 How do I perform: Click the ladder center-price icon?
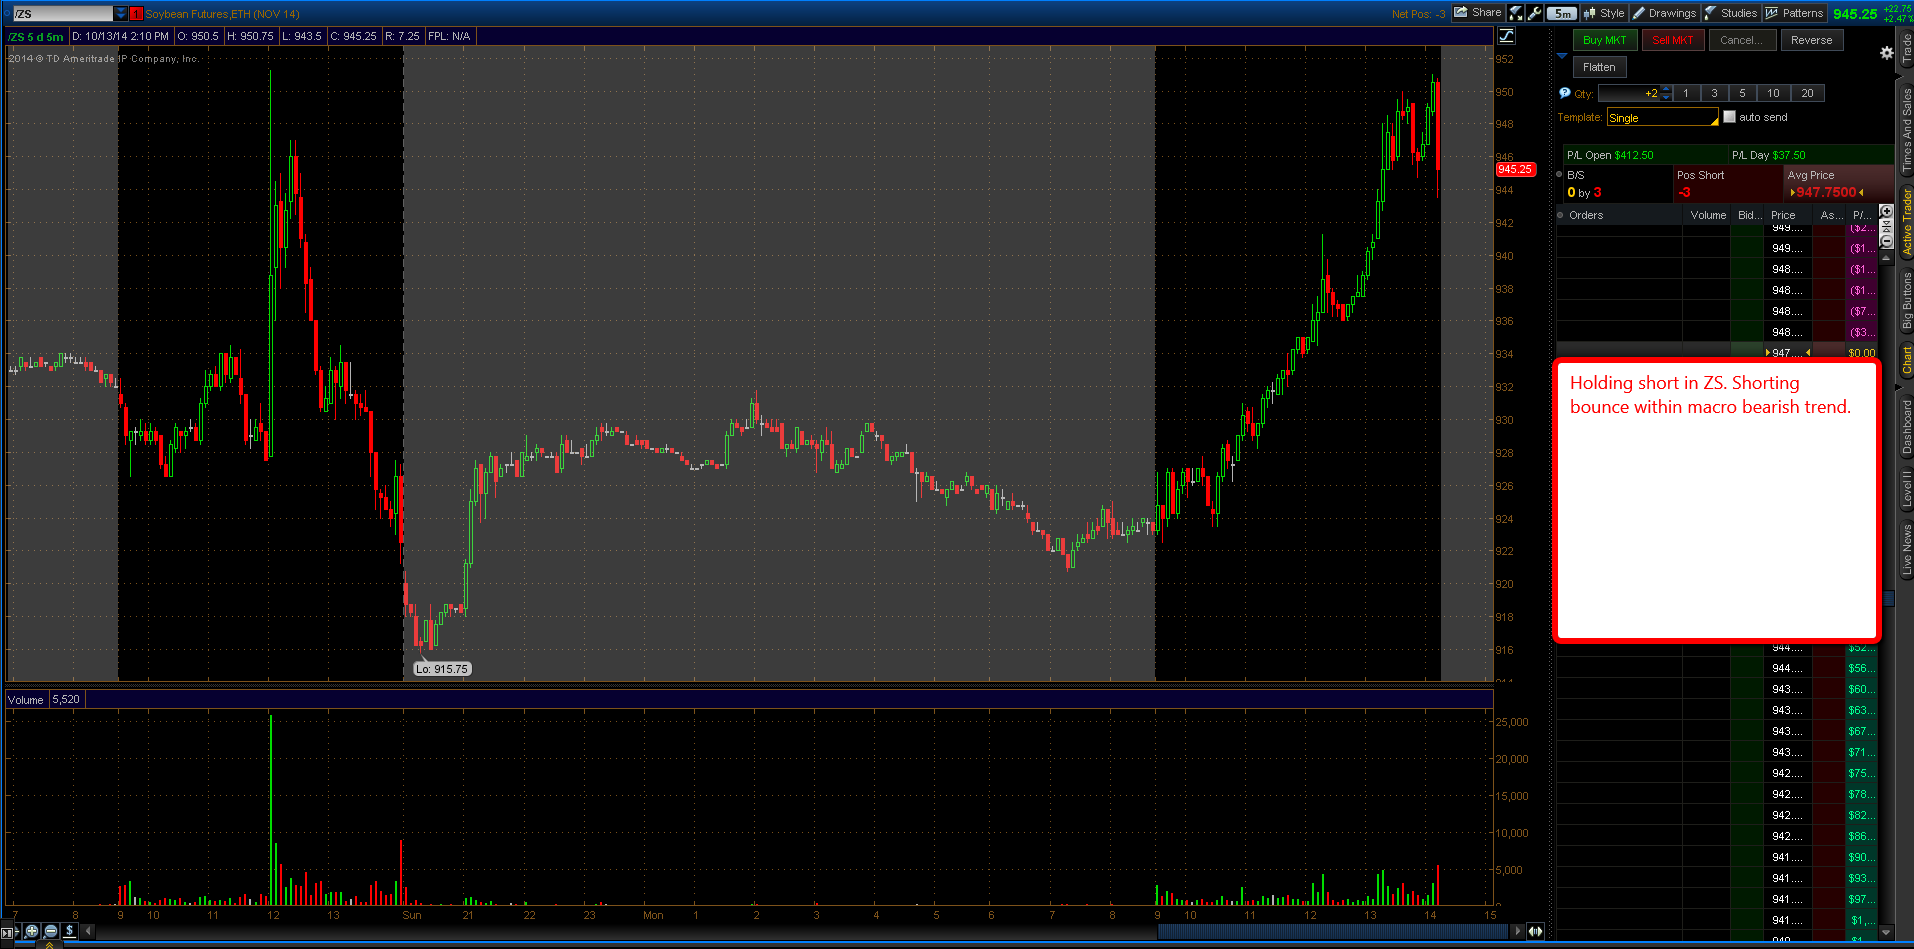[1886, 226]
